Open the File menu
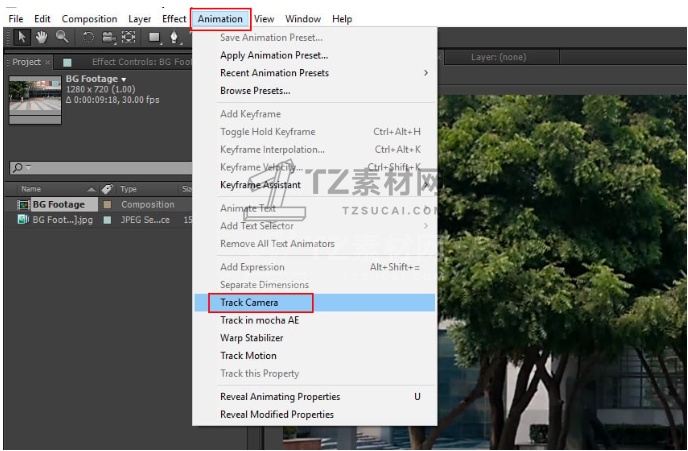Screen dimensions: 688x451 click(x=16, y=19)
